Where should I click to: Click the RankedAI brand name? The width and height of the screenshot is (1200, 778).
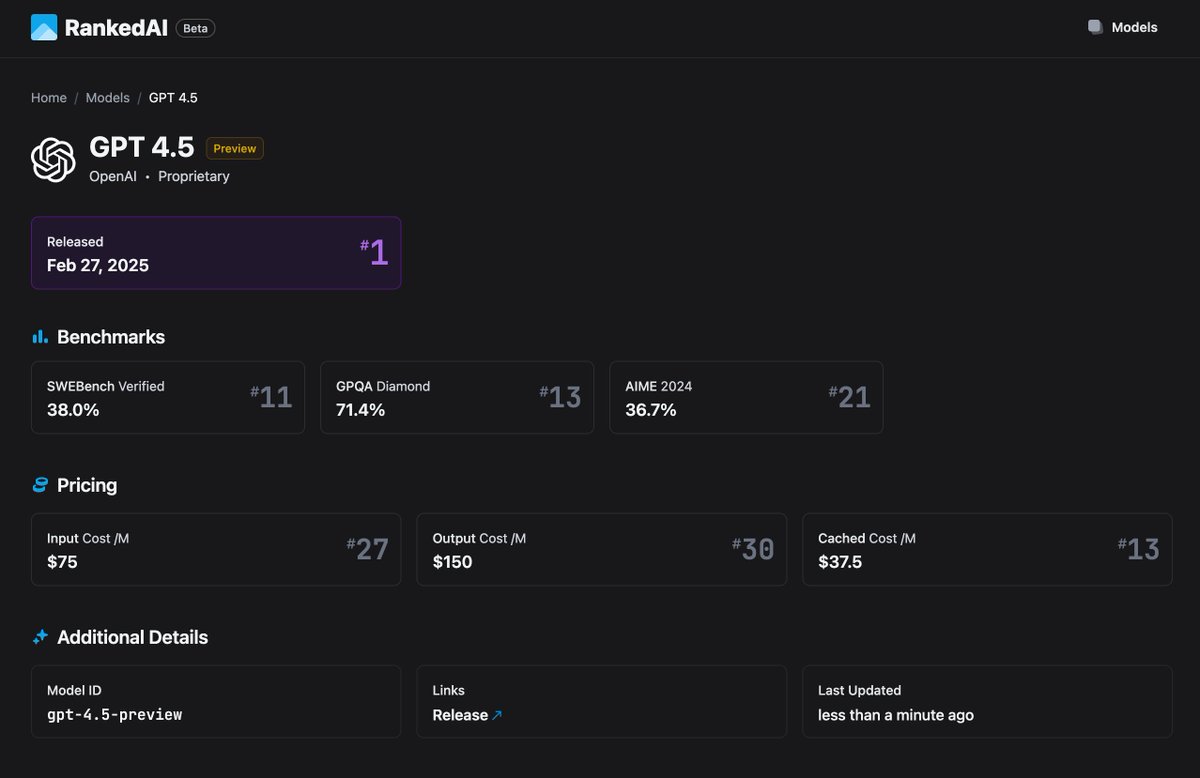117,28
